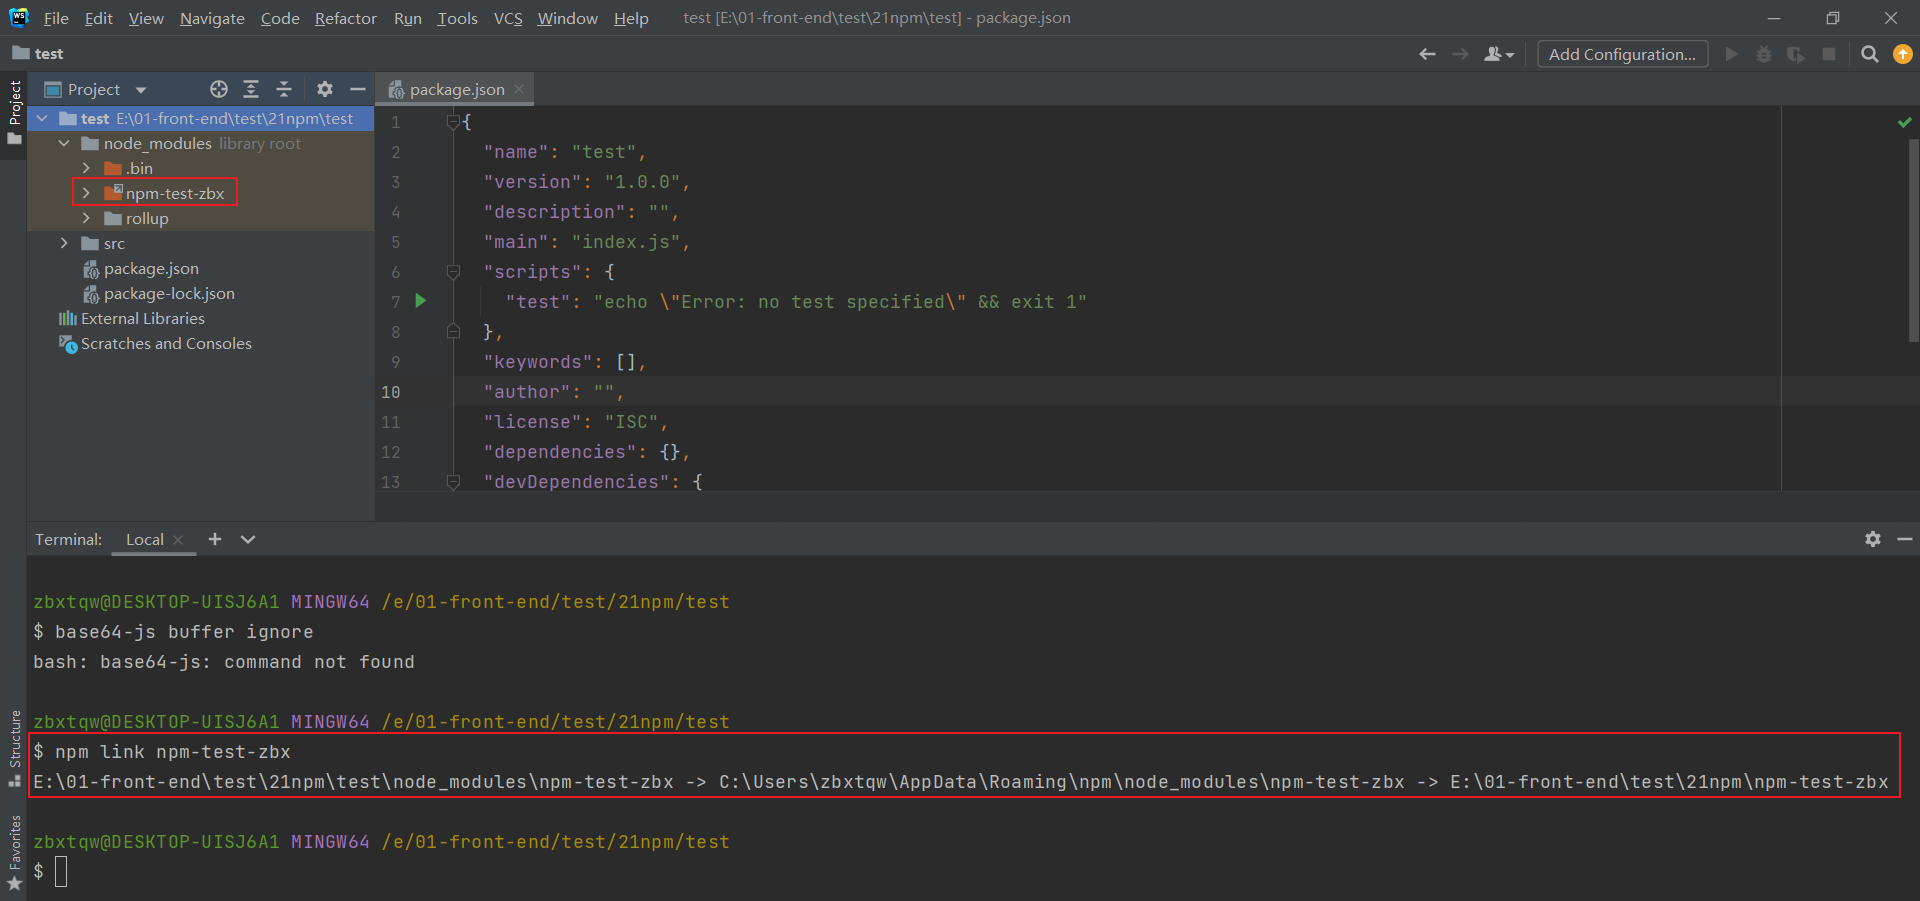
Task: Open the Edit menu
Action: pyautogui.click(x=98, y=18)
